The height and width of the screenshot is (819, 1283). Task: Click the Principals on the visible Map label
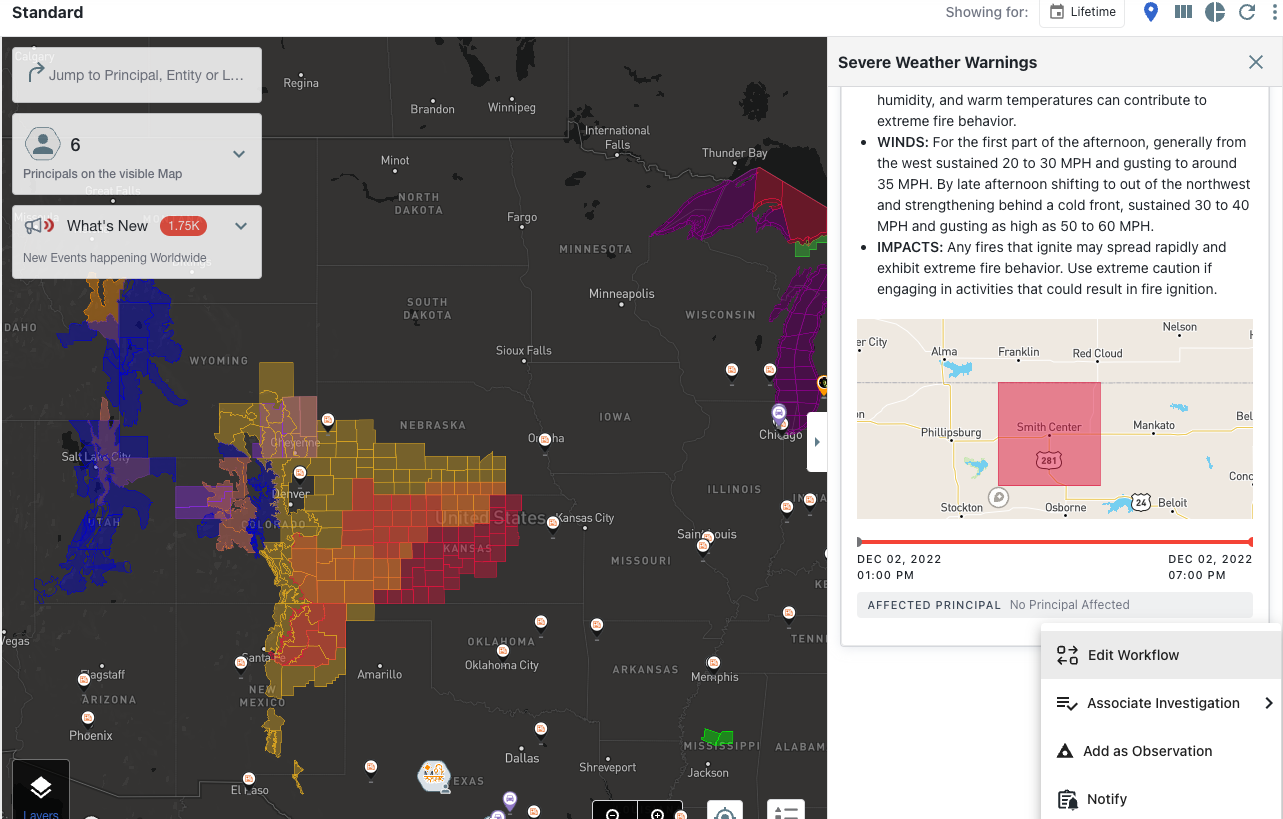[103, 174]
